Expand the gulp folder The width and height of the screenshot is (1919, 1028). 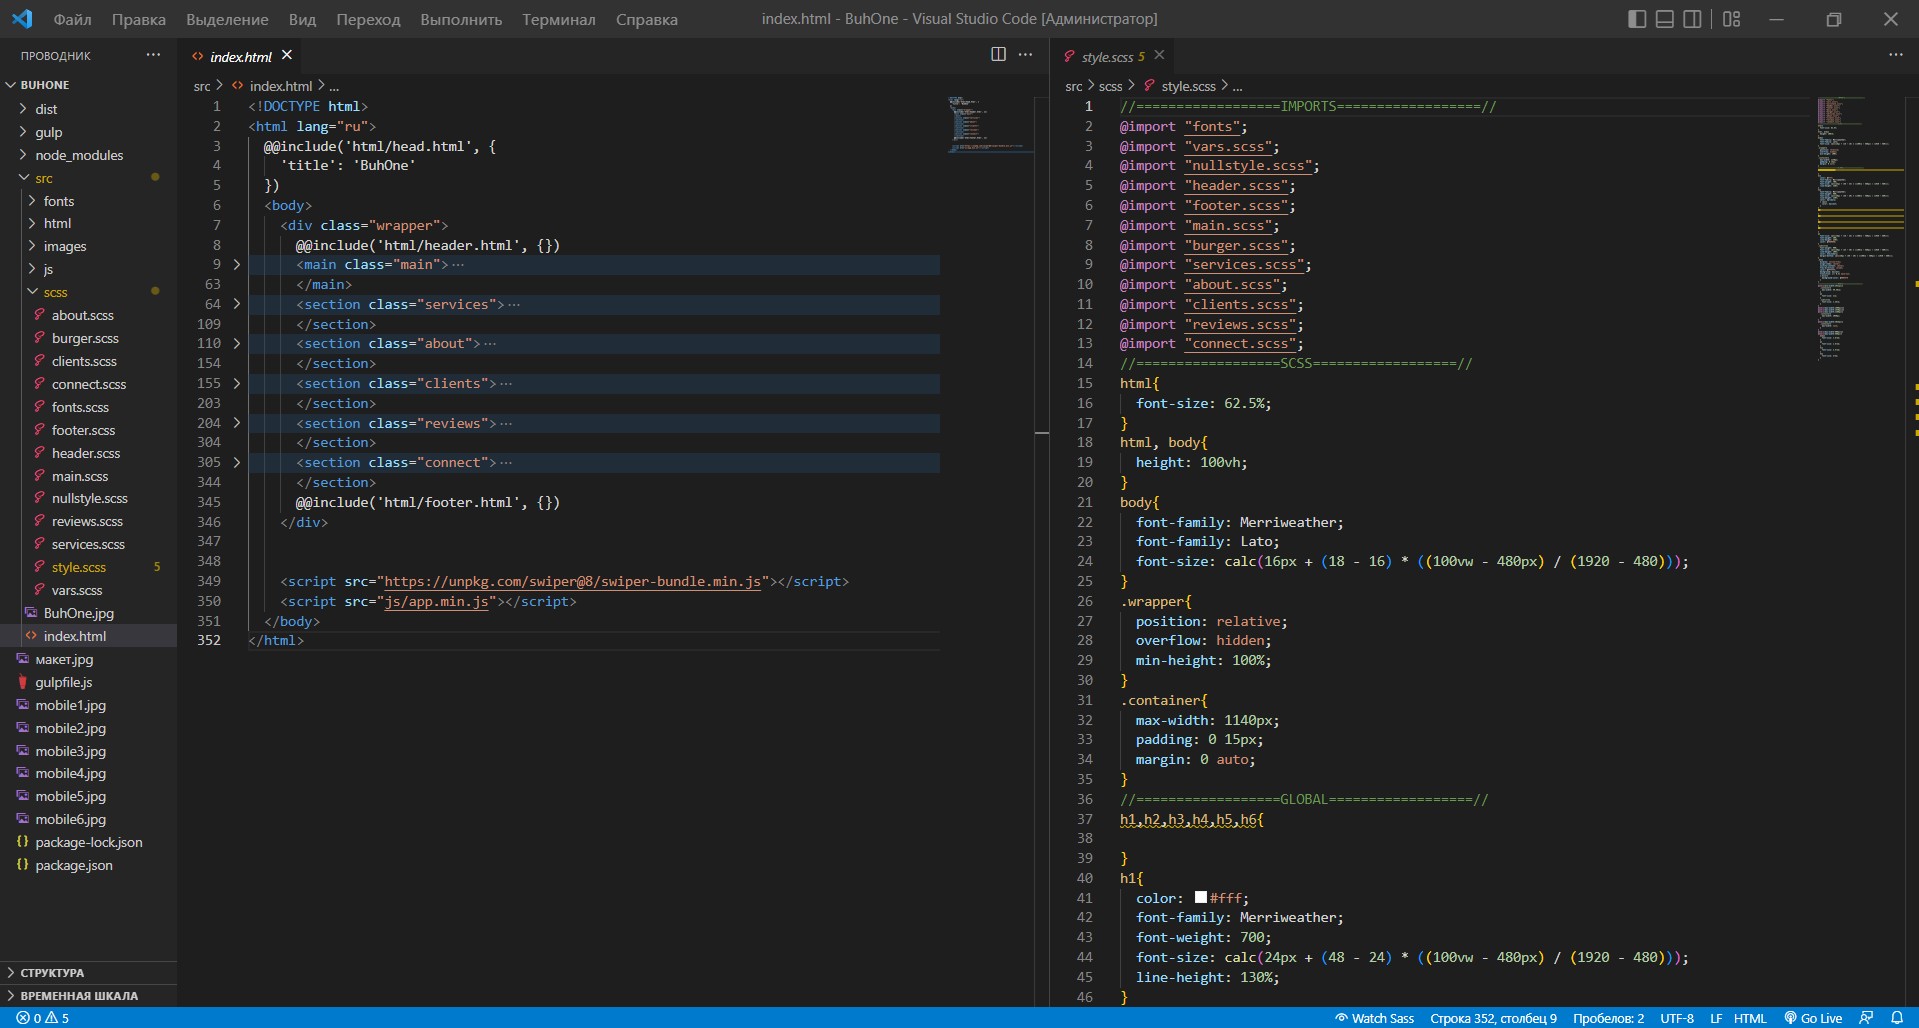pos(88,132)
